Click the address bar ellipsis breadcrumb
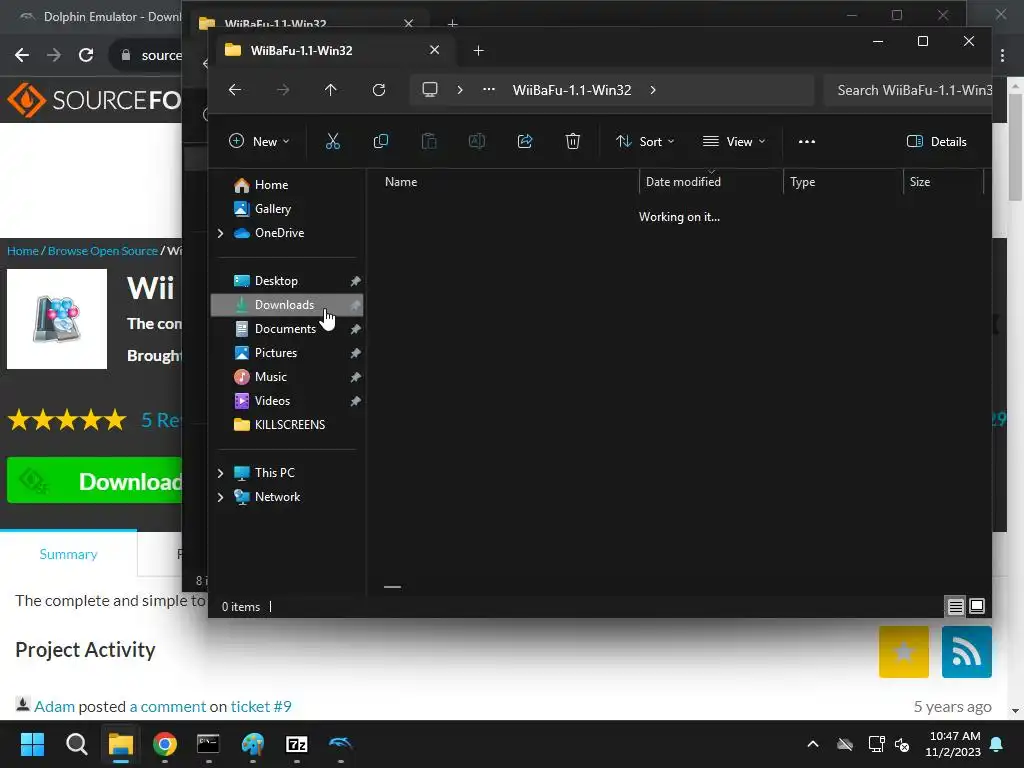This screenshot has height=768, width=1024. (488, 89)
